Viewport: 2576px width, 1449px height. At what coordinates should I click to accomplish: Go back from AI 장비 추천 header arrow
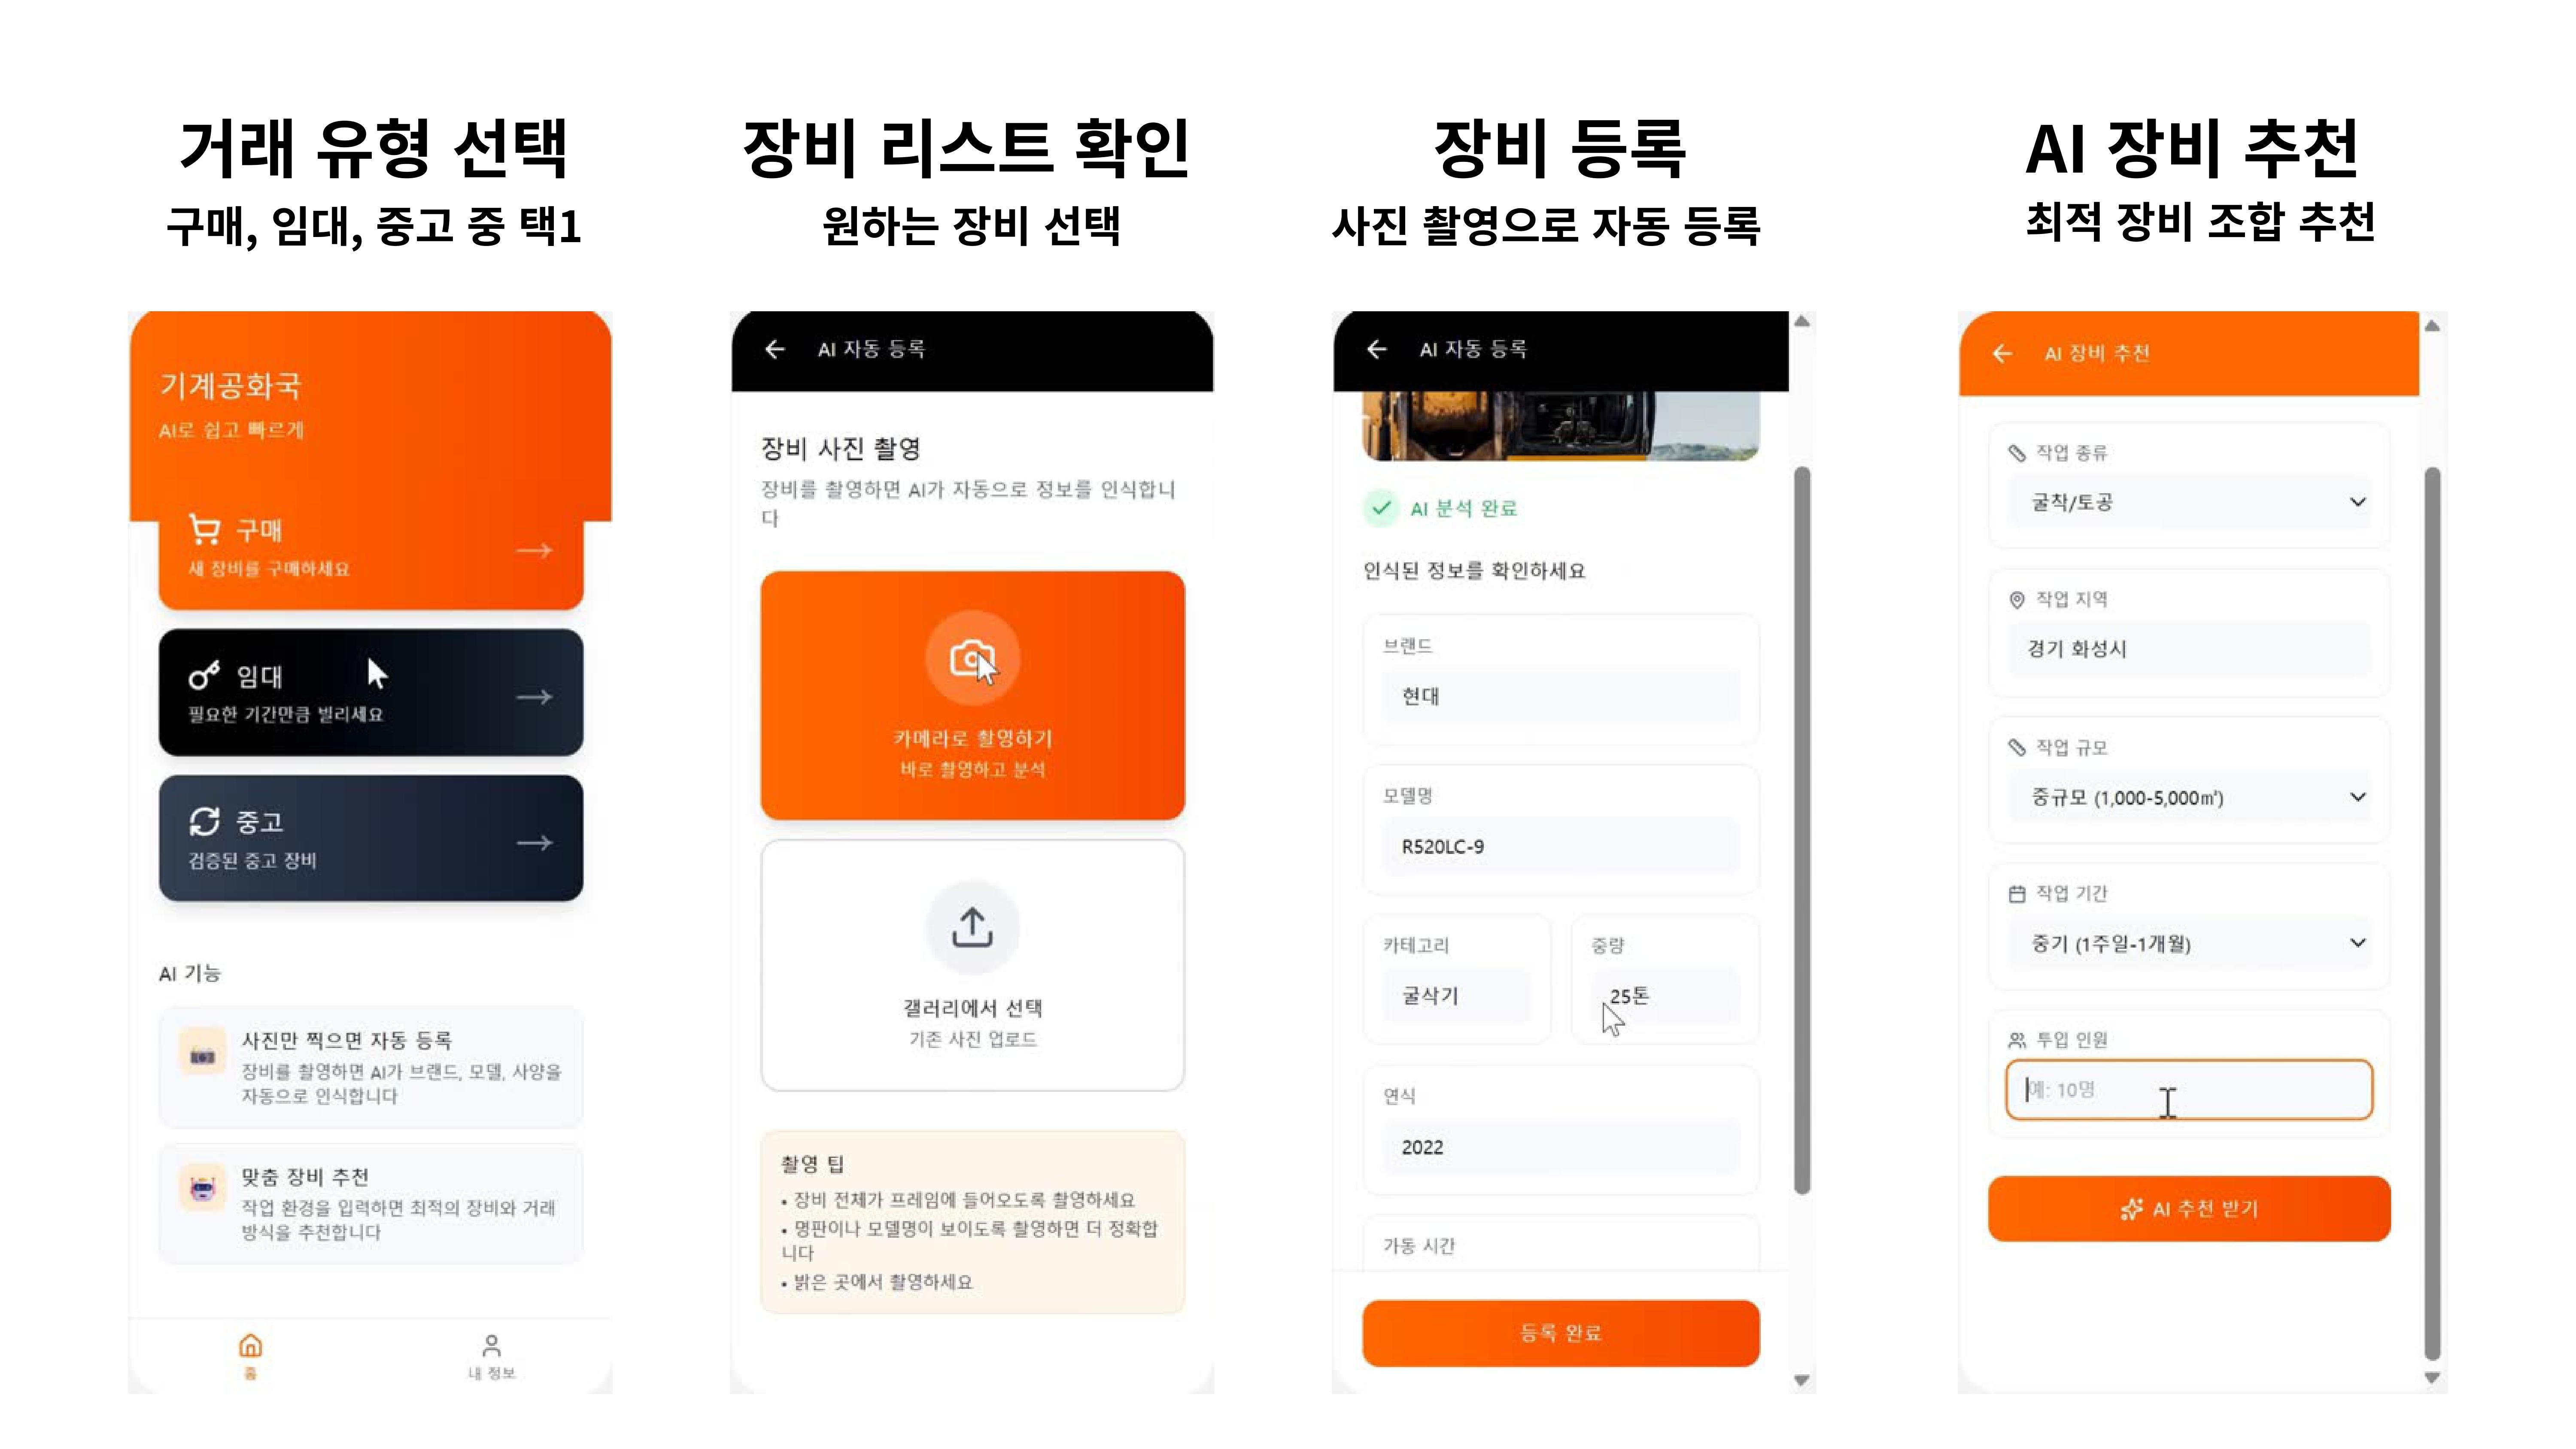2002,353
